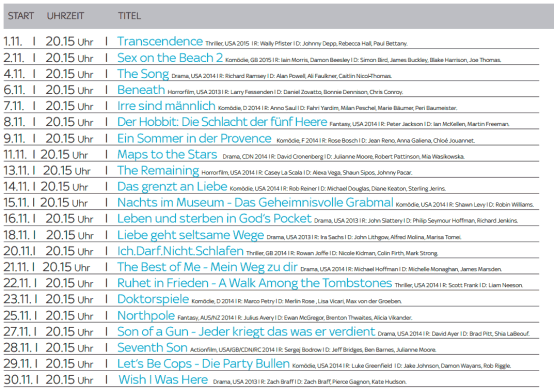
Task: Click 20.15 Uhr in the Doktorspiele row
Action: pyautogui.click(x=69, y=299)
